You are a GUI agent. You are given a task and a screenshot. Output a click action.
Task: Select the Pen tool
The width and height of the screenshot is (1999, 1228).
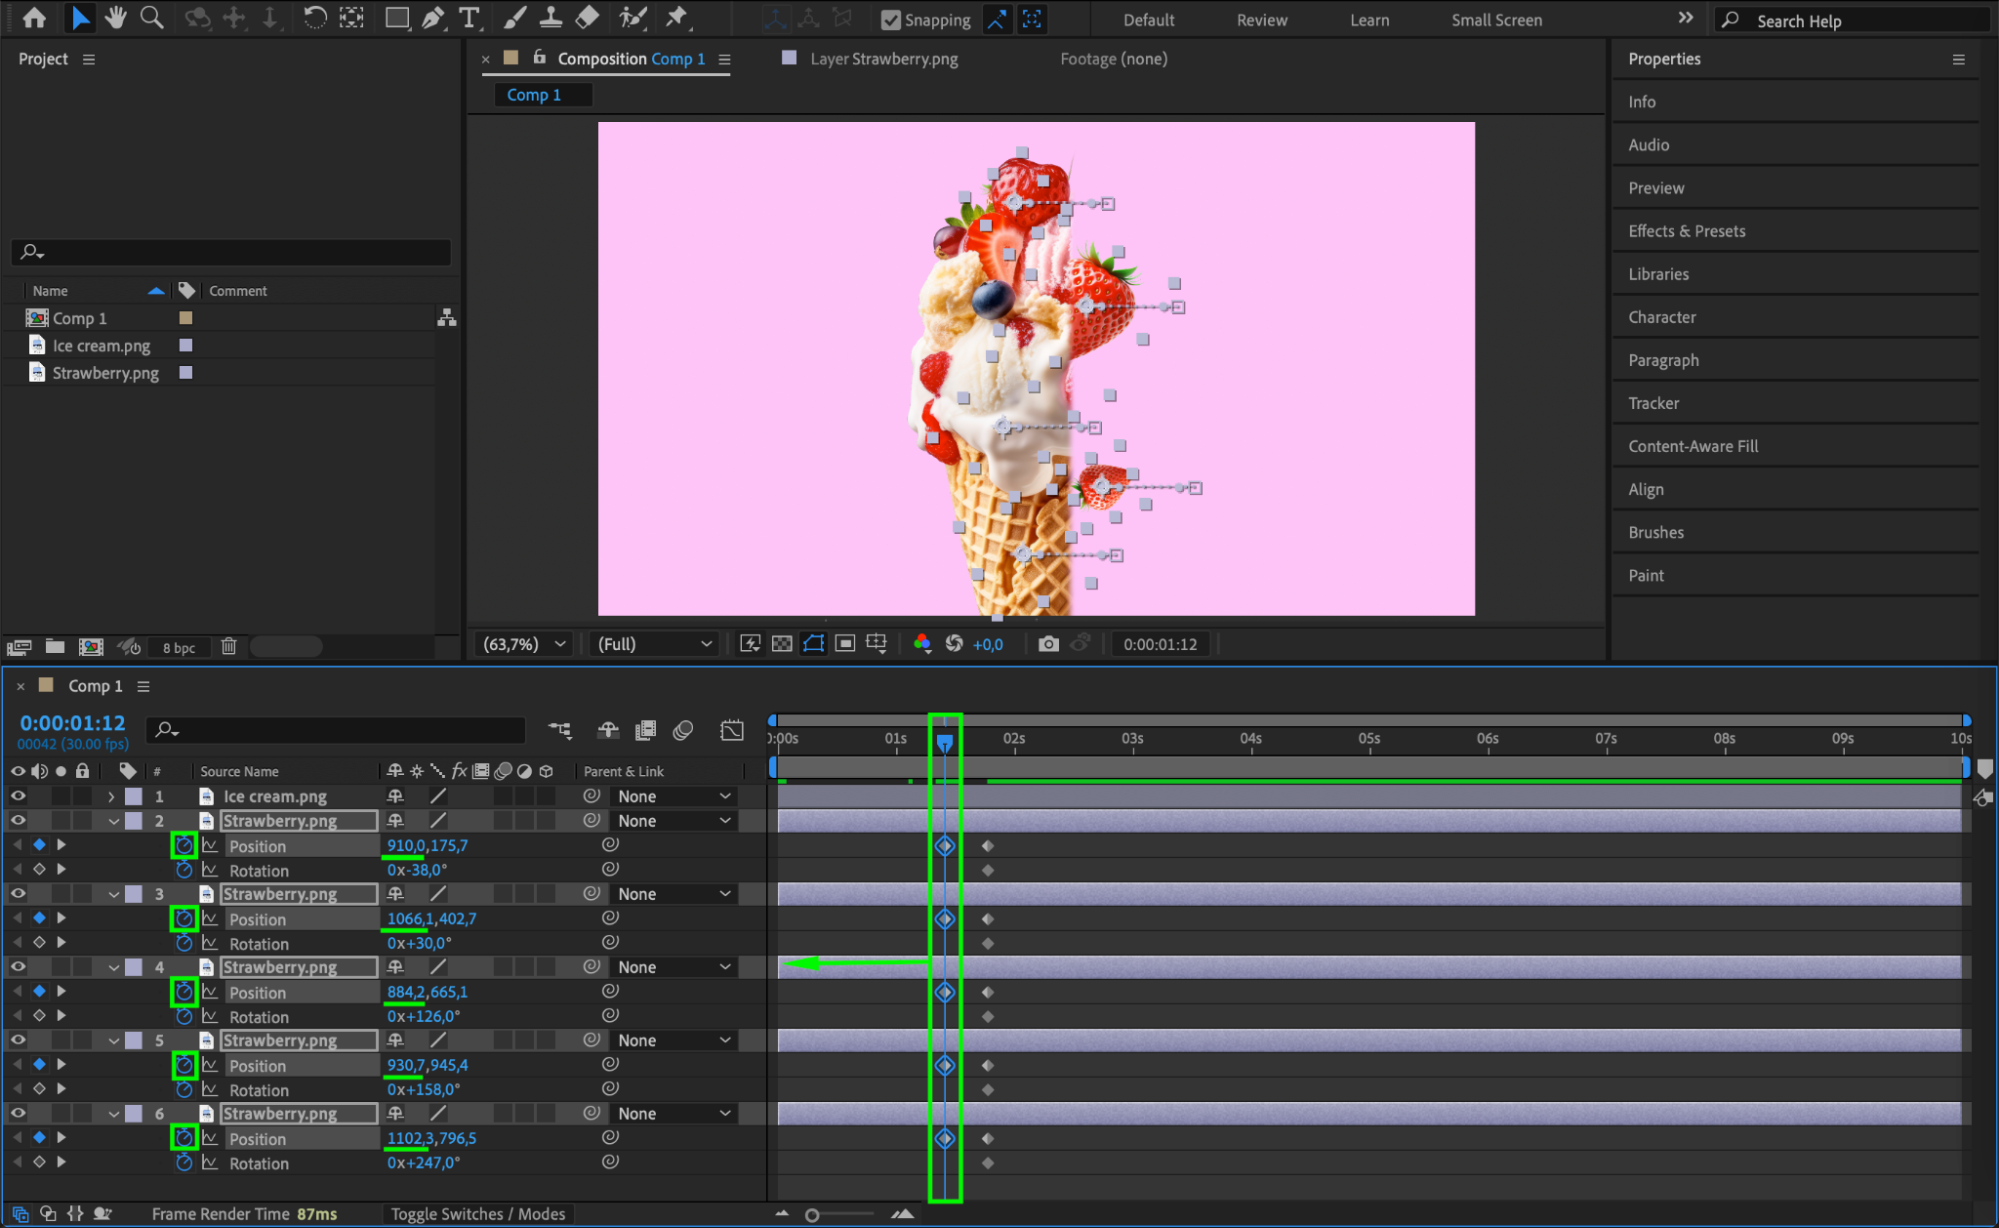[432, 17]
